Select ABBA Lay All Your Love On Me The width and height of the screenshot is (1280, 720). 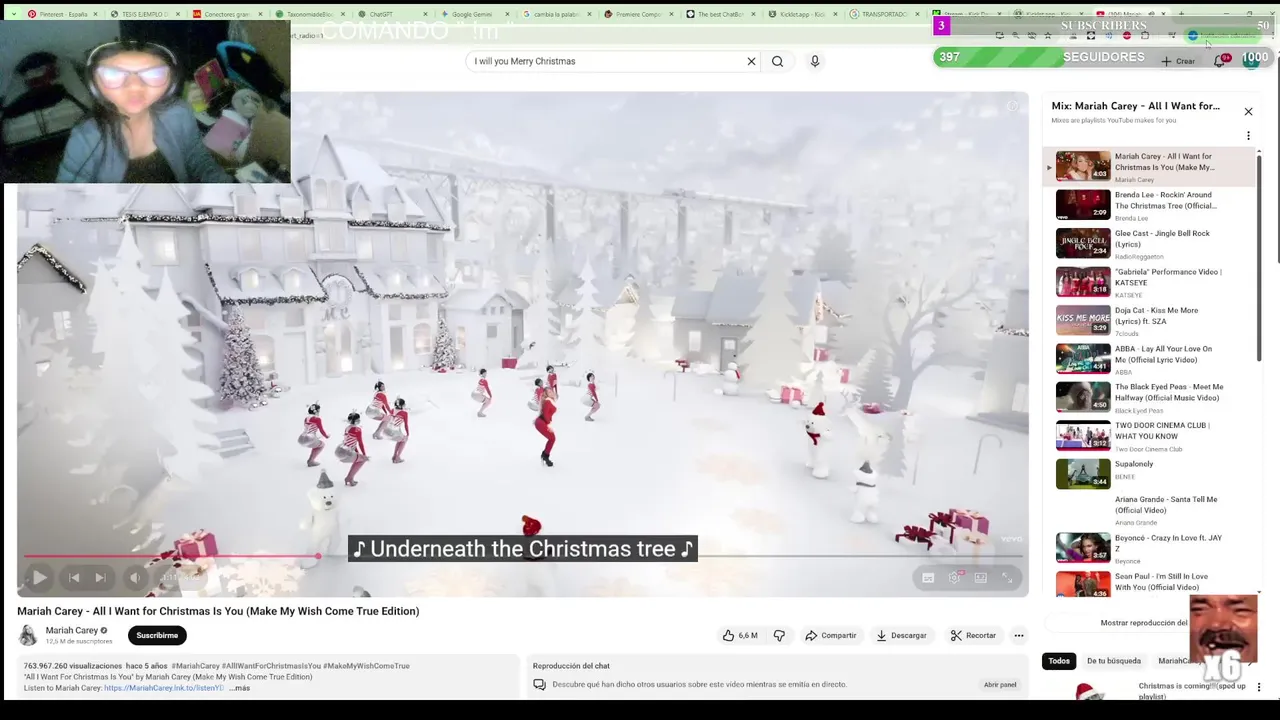[x=1150, y=359]
